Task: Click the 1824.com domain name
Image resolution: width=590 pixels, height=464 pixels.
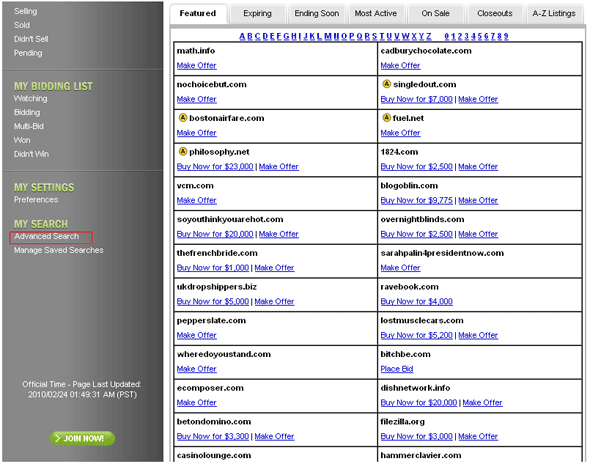Action: coord(399,152)
